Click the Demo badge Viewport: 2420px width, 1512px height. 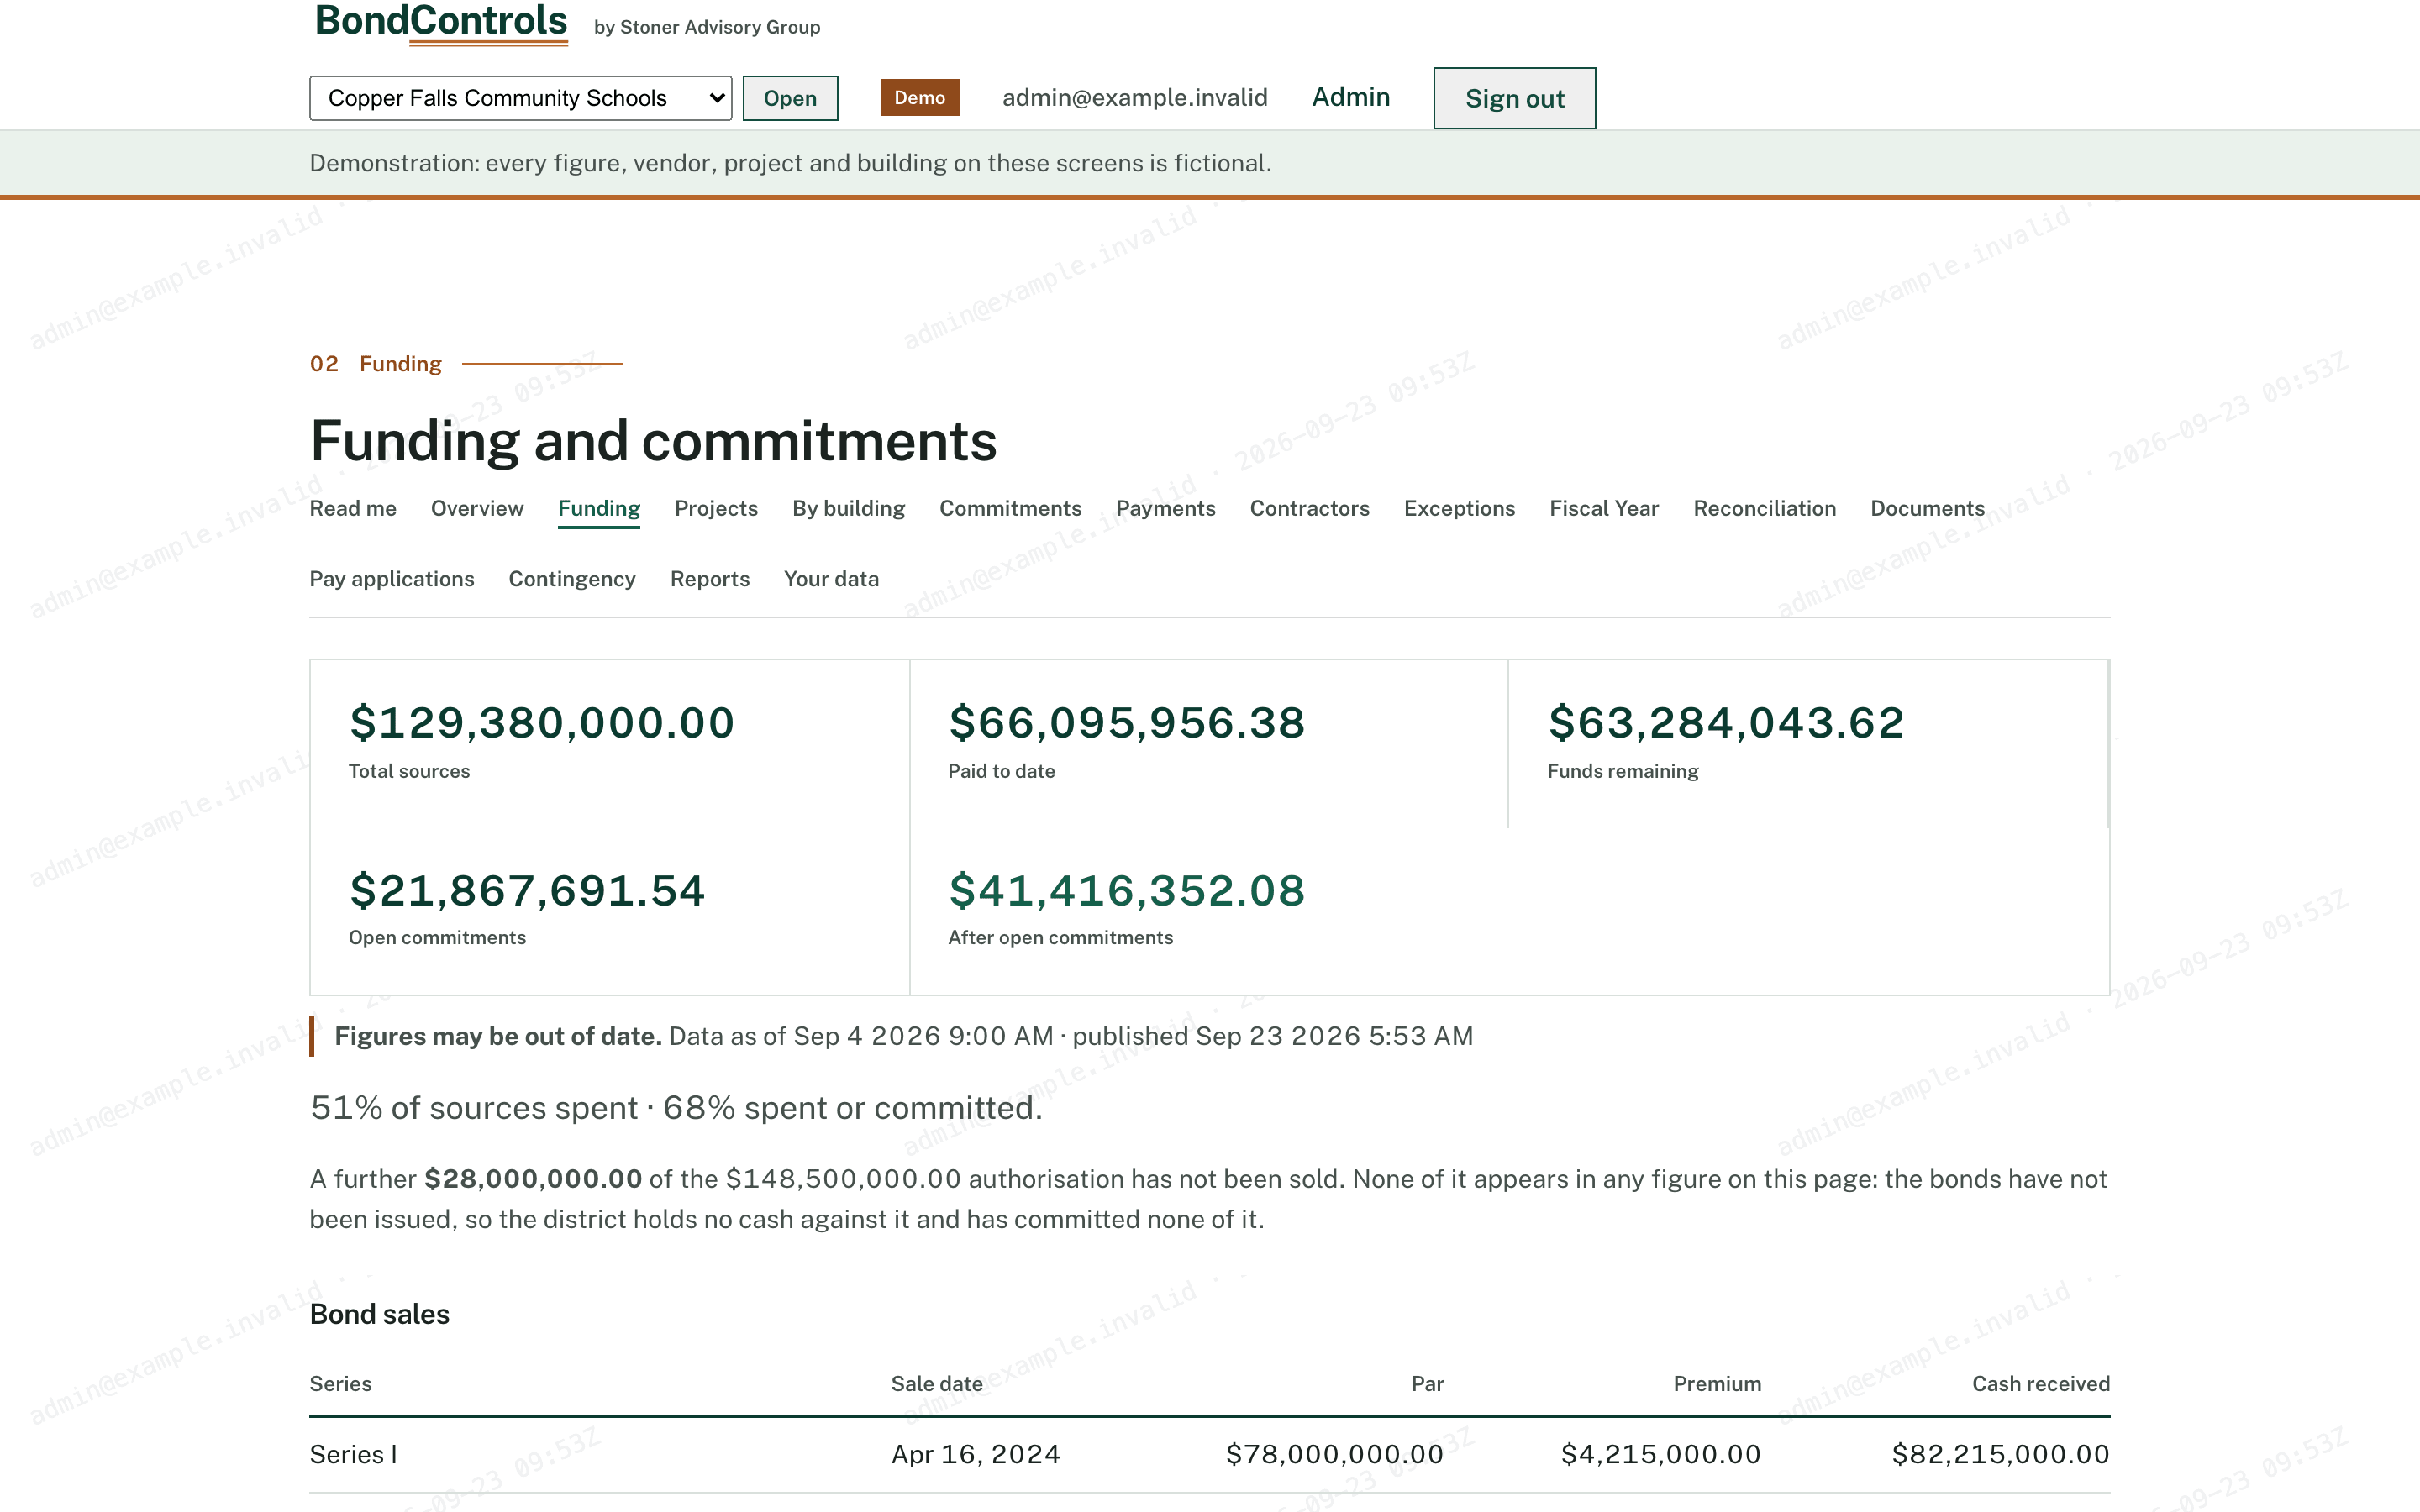click(919, 98)
